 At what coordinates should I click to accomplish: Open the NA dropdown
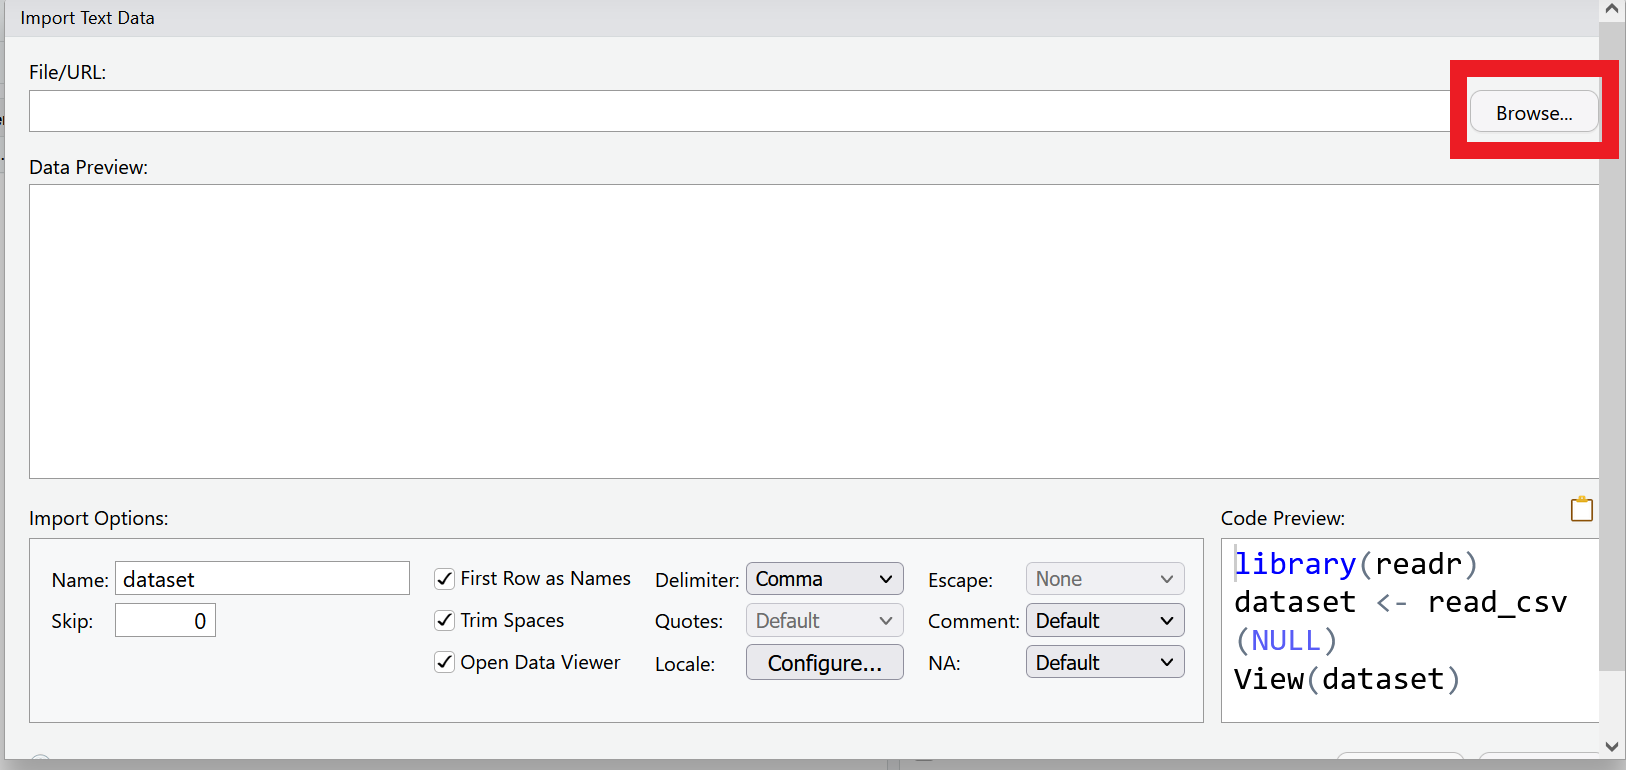(x=1104, y=663)
